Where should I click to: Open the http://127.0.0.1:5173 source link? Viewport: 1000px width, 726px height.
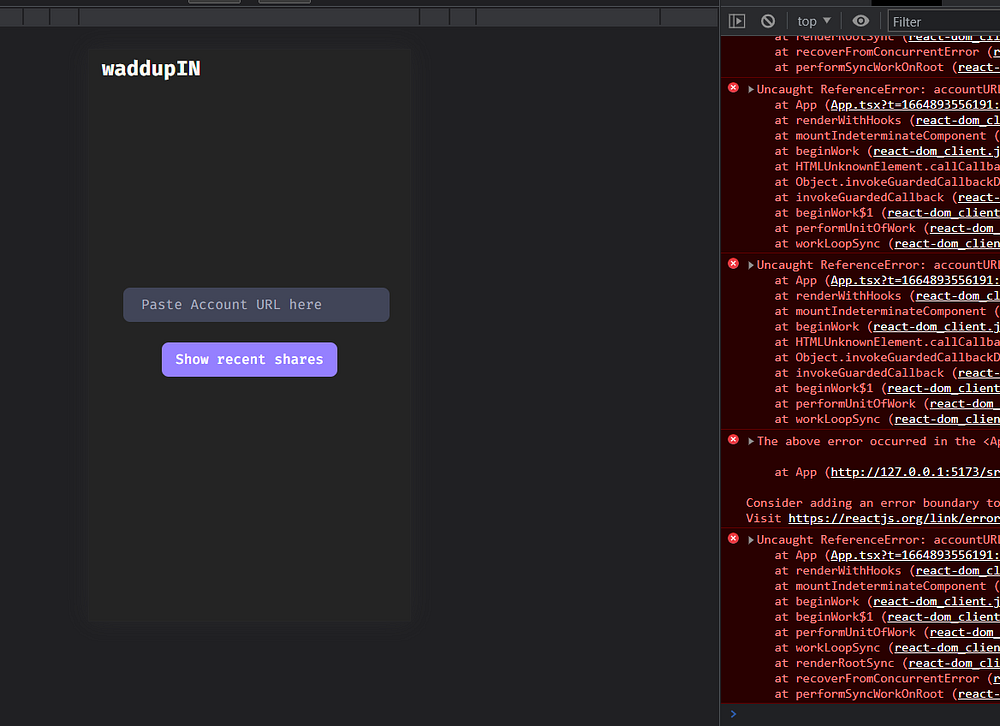coord(915,472)
